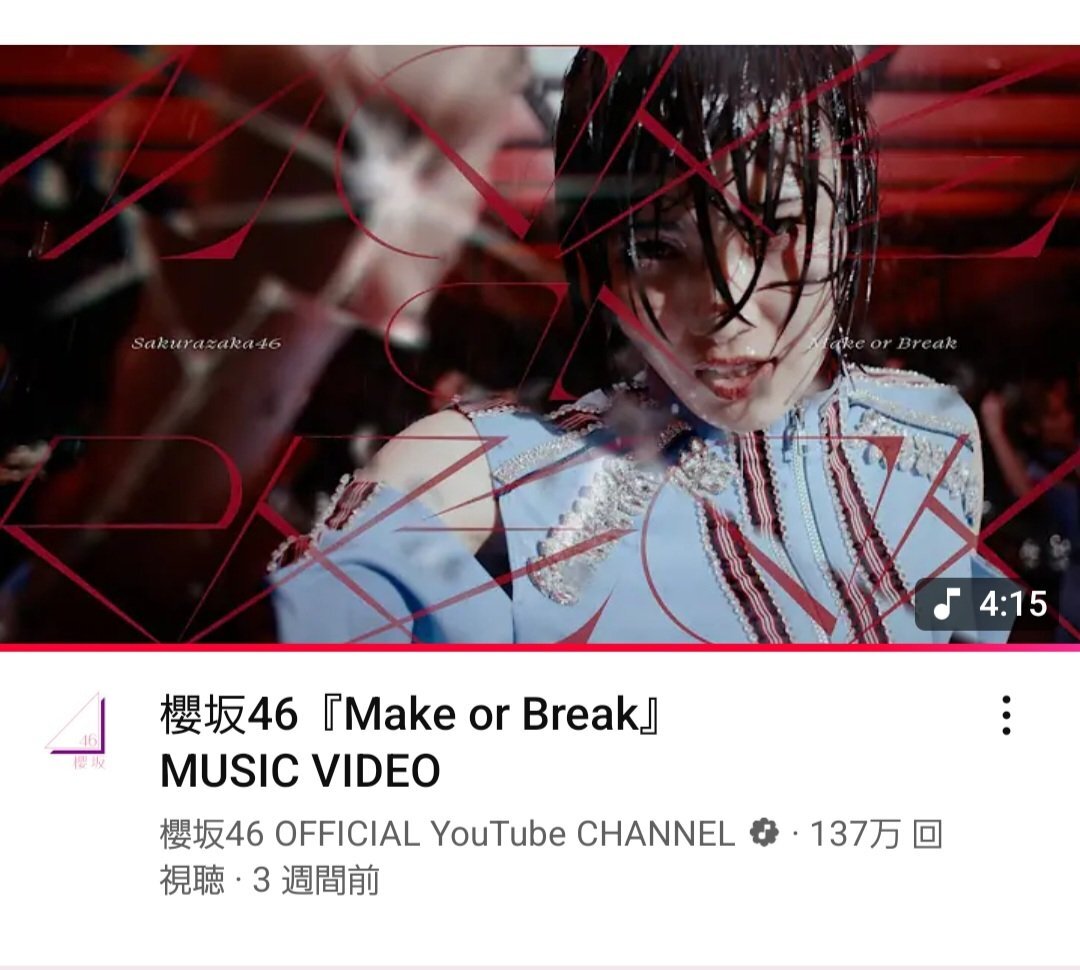Screen dimensions: 1080x970
Task: Open 櫻坂46 OFFICIAL YouTube CHANNEL page
Action: 448,834
